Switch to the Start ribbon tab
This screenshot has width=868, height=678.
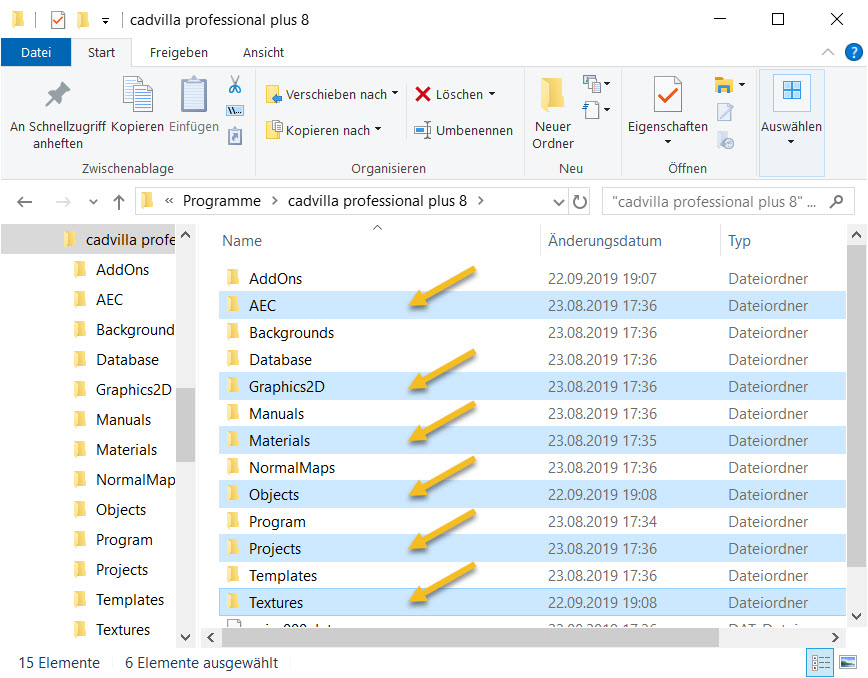(x=101, y=53)
